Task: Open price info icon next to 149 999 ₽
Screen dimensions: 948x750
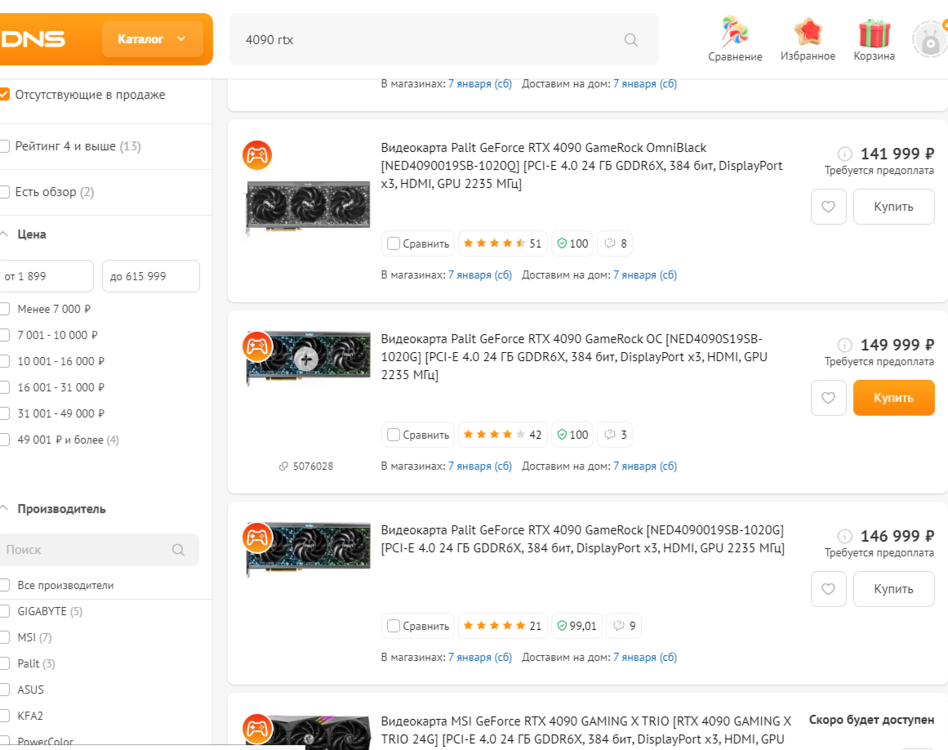Action: 845,344
